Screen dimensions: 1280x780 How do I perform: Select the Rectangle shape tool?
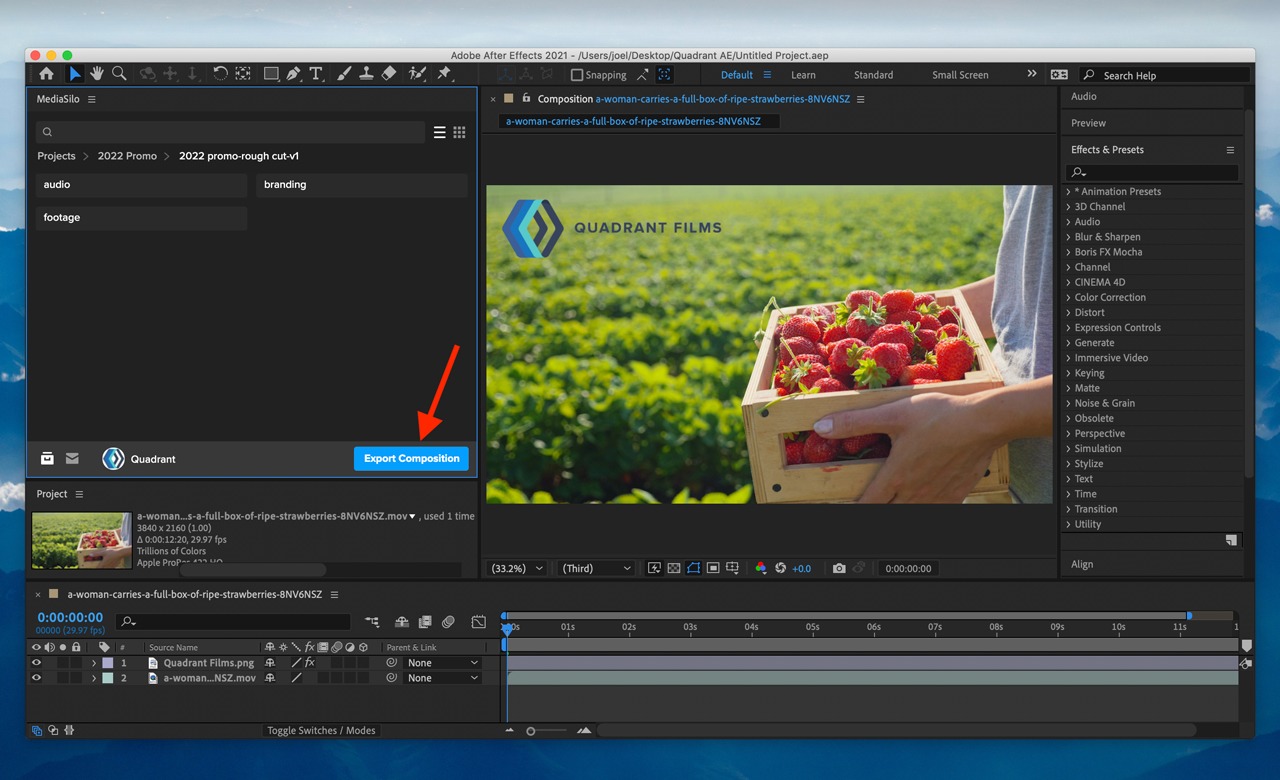click(271, 74)
